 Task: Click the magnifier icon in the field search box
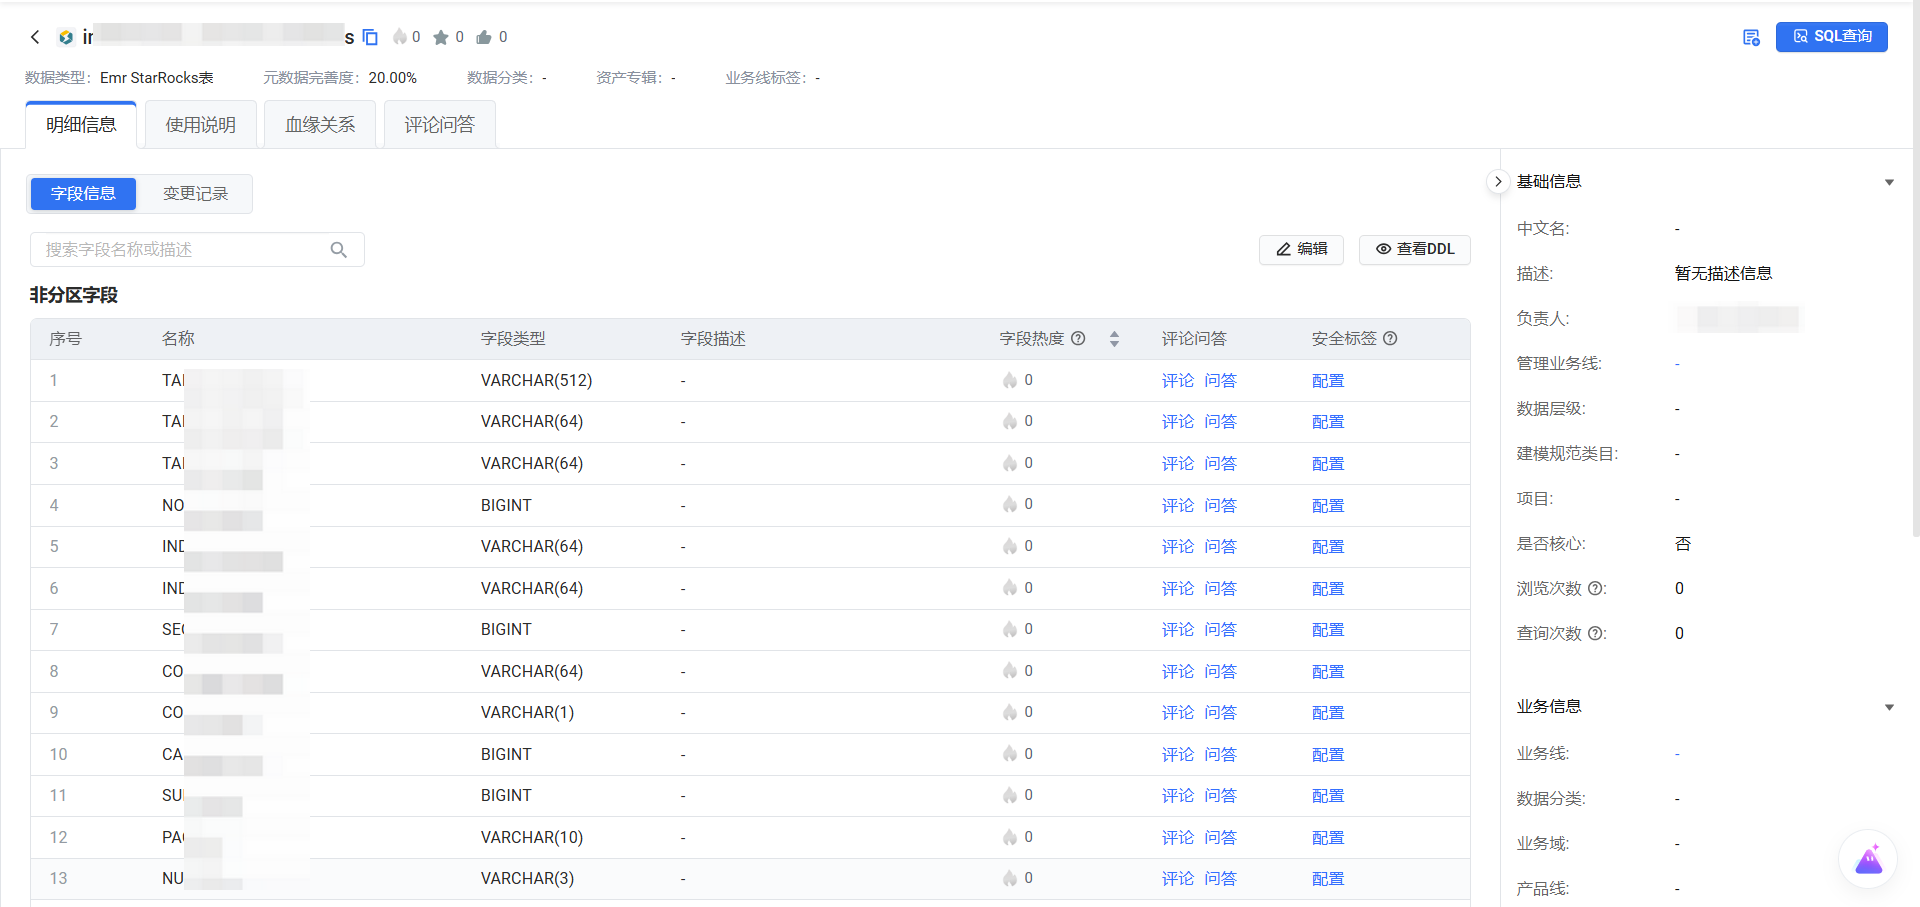339,250
